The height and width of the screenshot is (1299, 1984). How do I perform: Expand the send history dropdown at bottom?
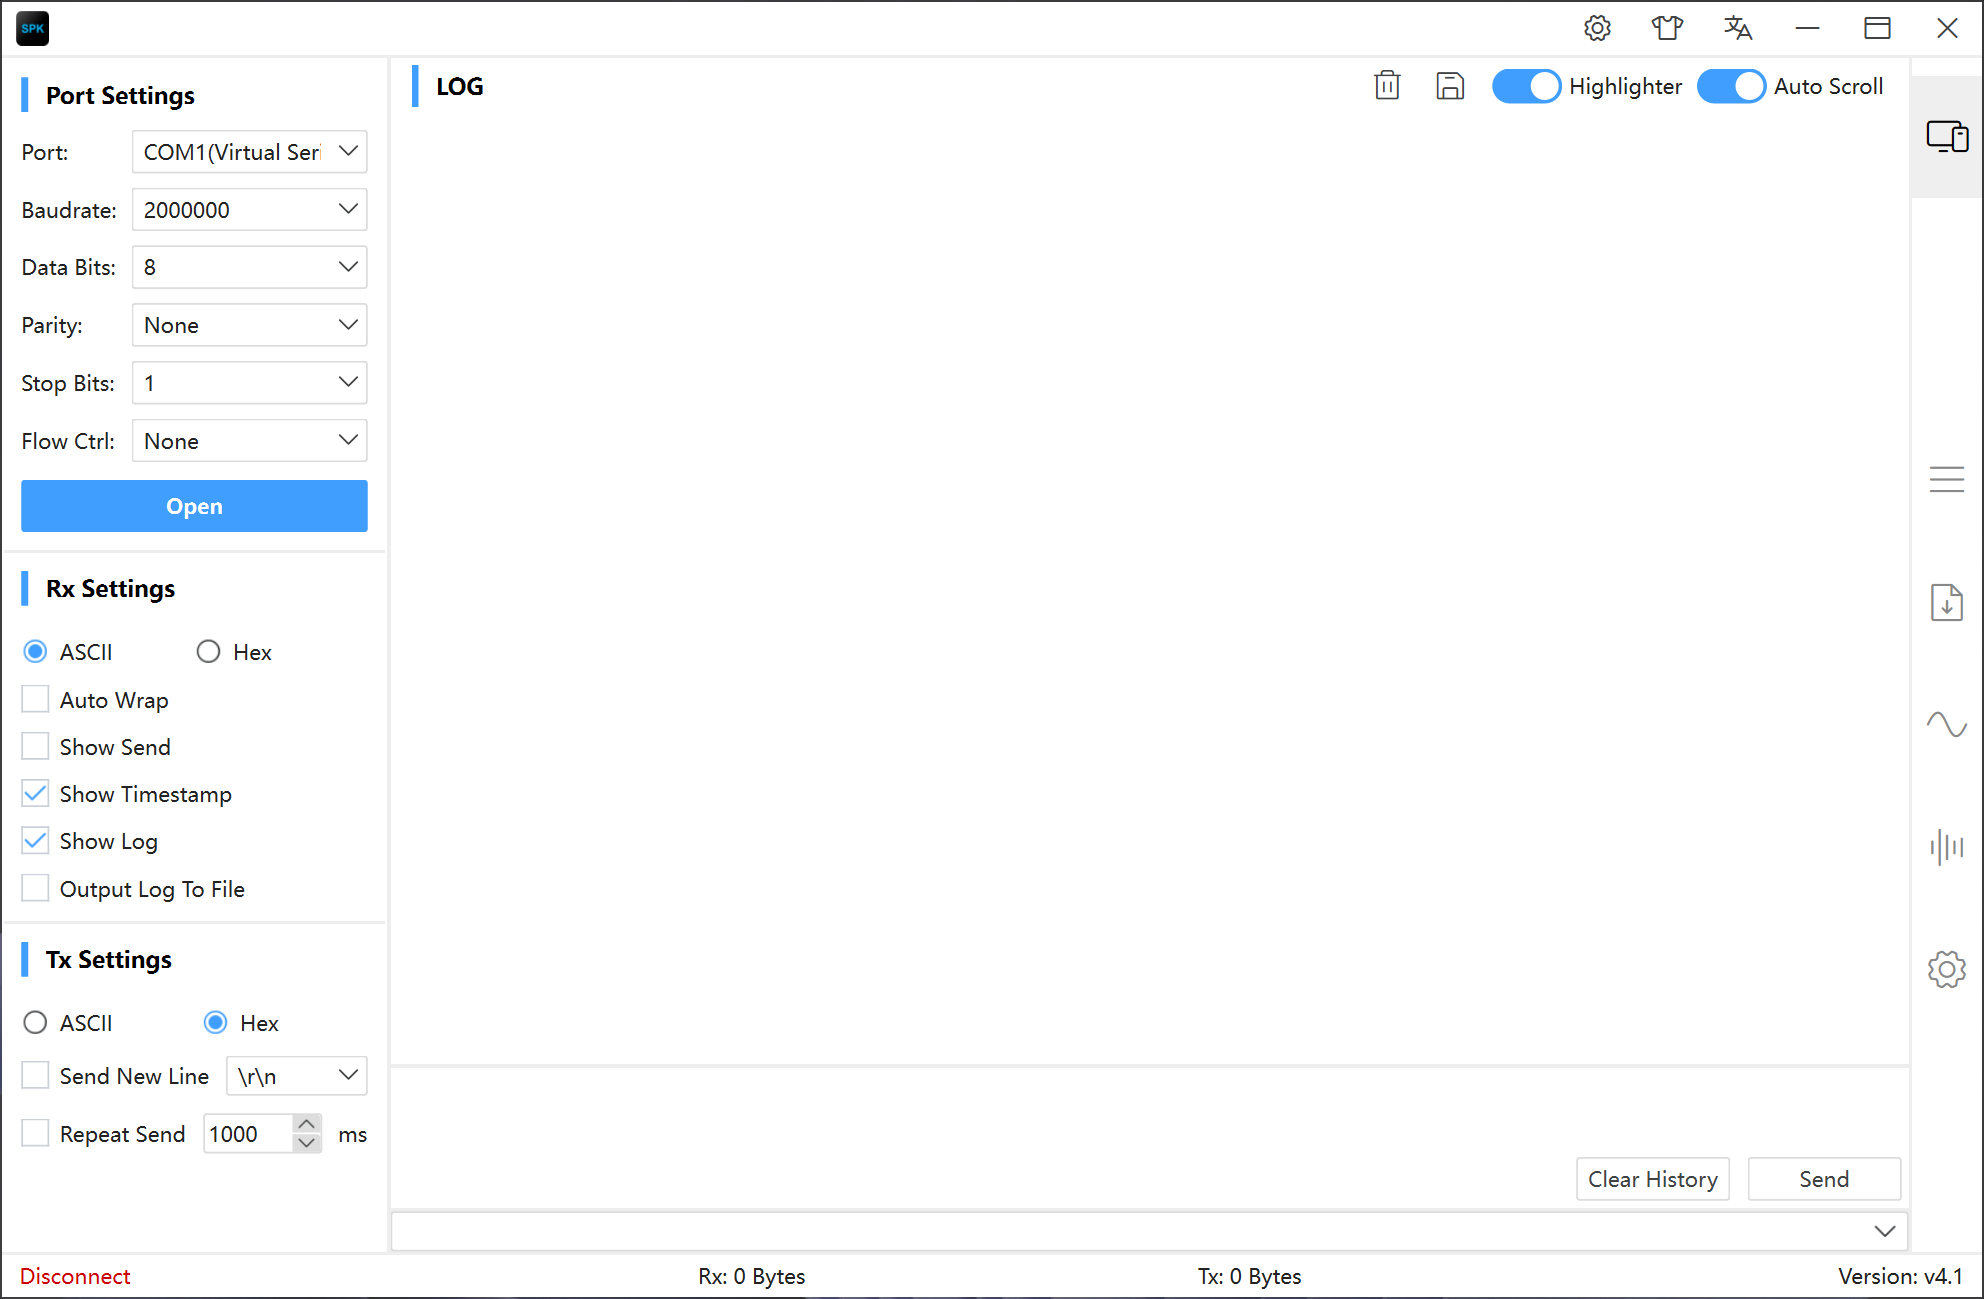1885,1231
